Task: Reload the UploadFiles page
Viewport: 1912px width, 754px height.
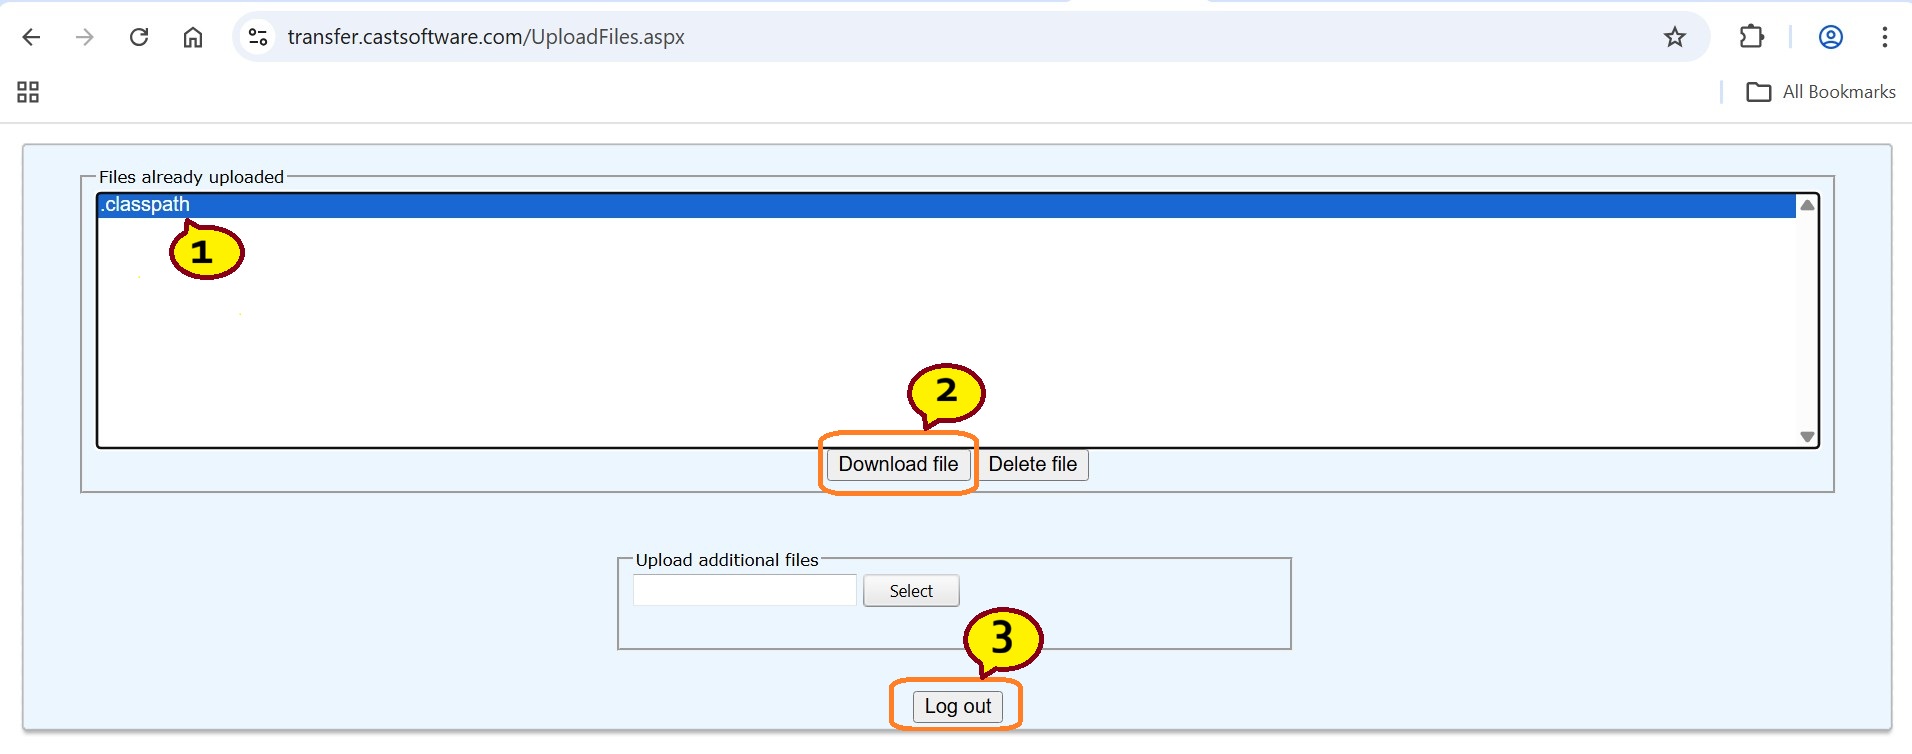Action: 139,37
